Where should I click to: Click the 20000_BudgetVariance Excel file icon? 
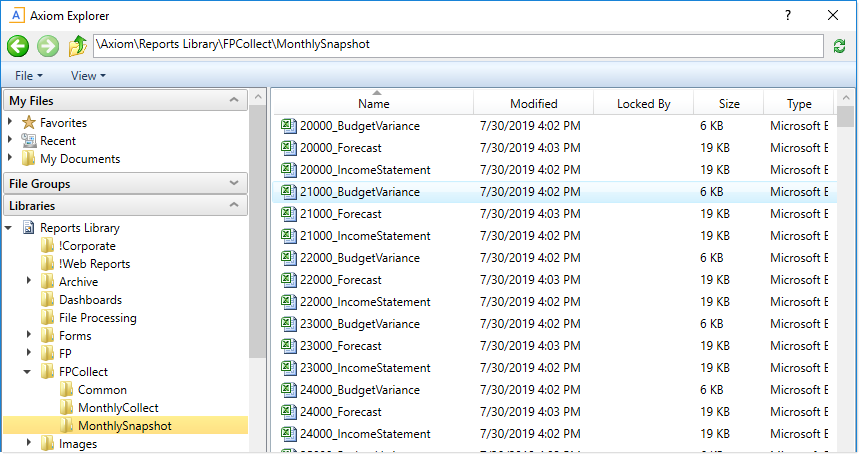click(288, 126)
